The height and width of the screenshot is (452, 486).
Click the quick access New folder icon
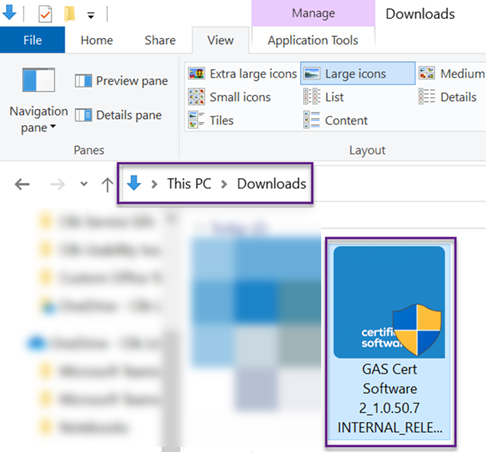pos(69,14)
